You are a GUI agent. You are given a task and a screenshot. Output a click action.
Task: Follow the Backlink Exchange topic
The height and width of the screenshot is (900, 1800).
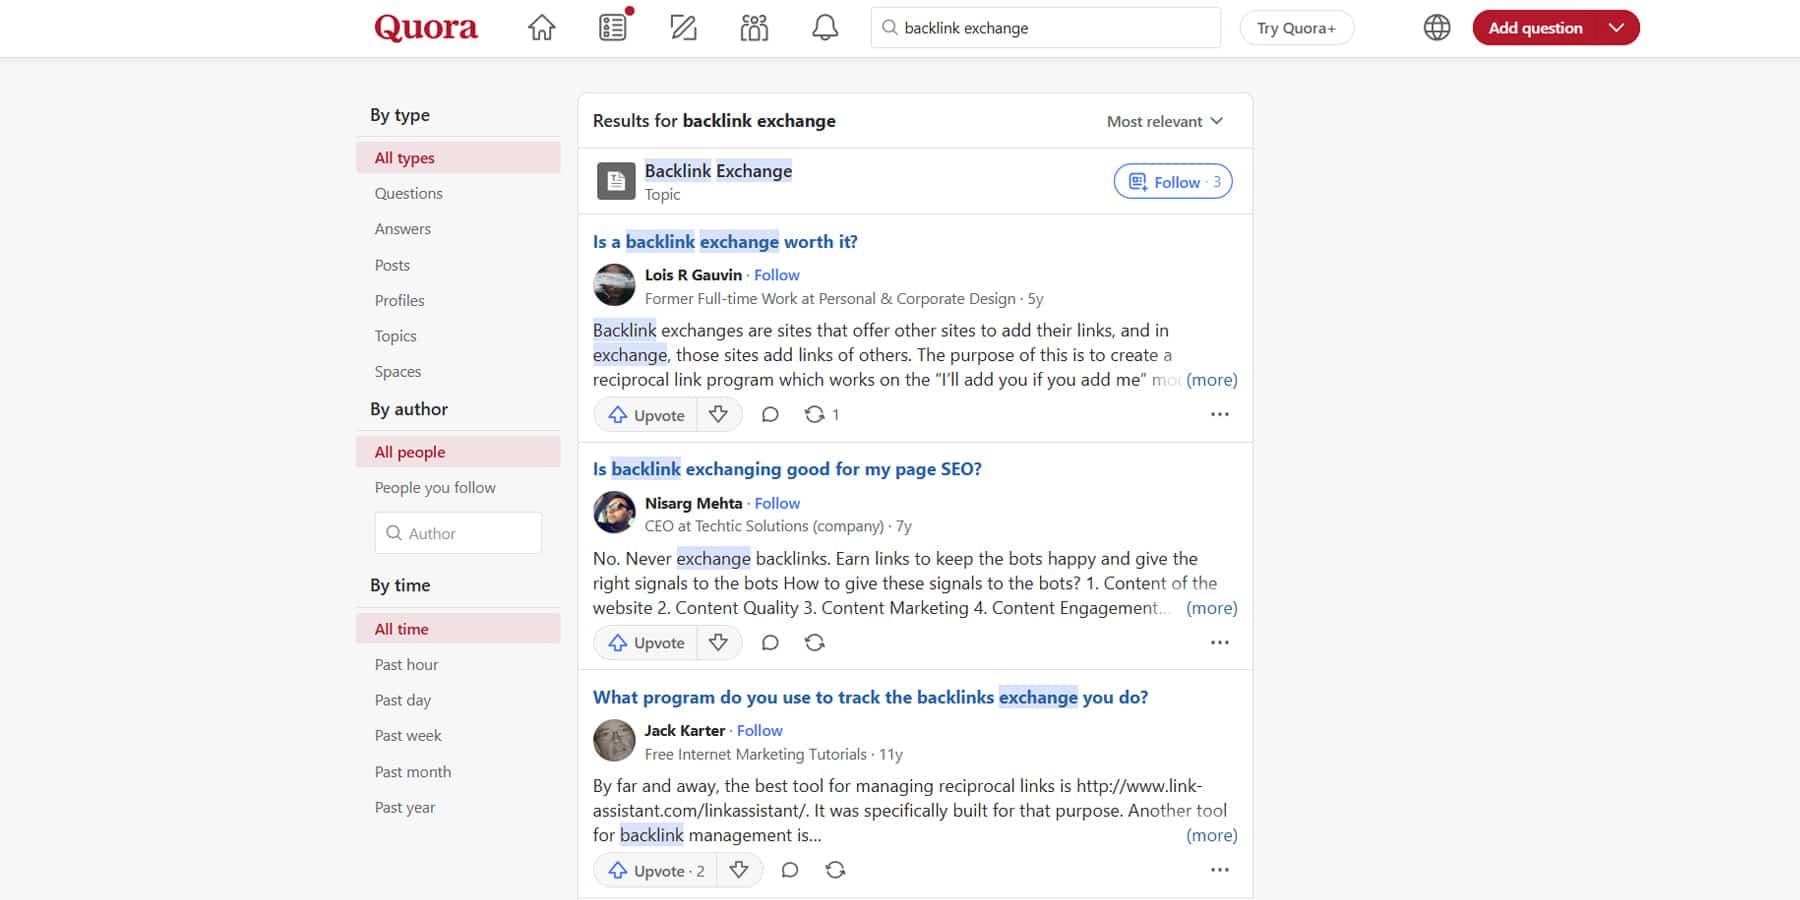1172,181
